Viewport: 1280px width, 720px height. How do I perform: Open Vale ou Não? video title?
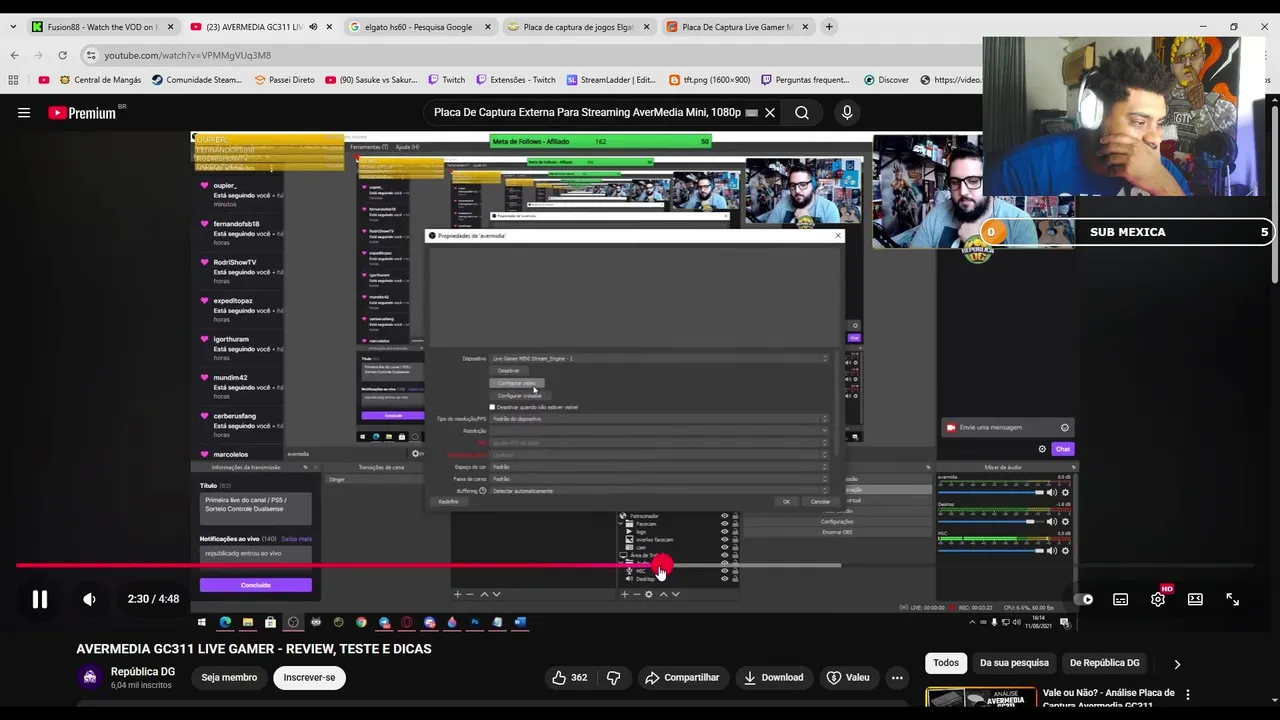click(1108, 699)
